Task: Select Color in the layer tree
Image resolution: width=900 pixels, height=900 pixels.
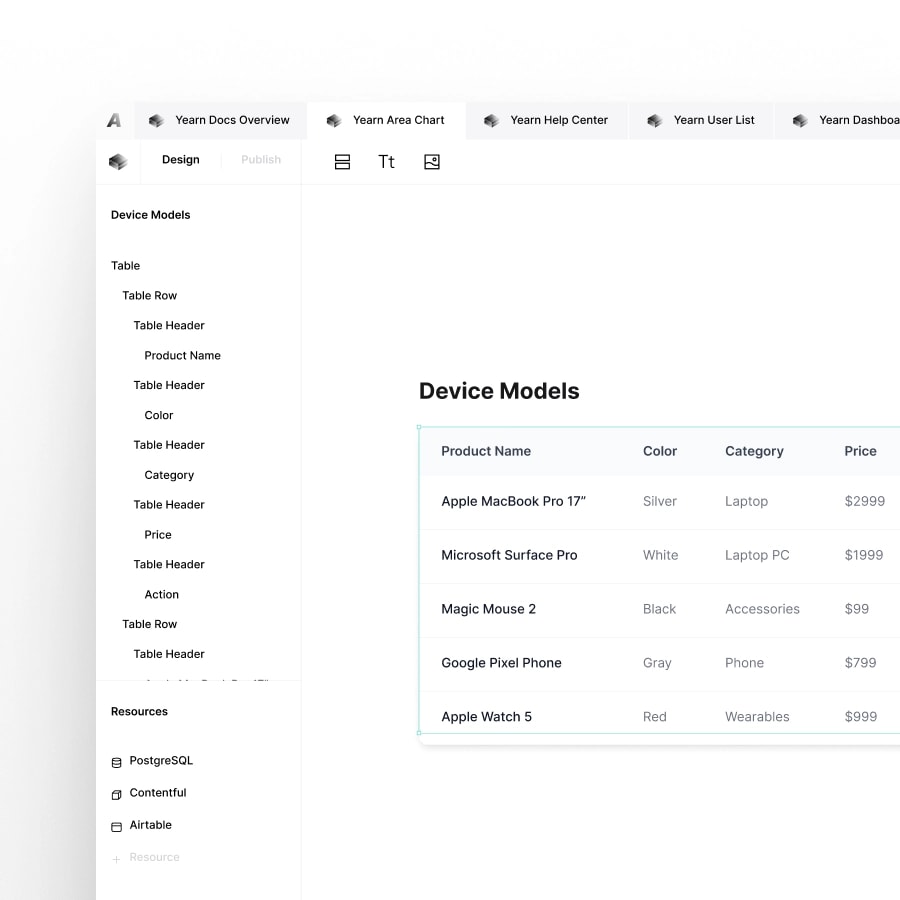Action: pyautogui.click(x=158, y=415)
